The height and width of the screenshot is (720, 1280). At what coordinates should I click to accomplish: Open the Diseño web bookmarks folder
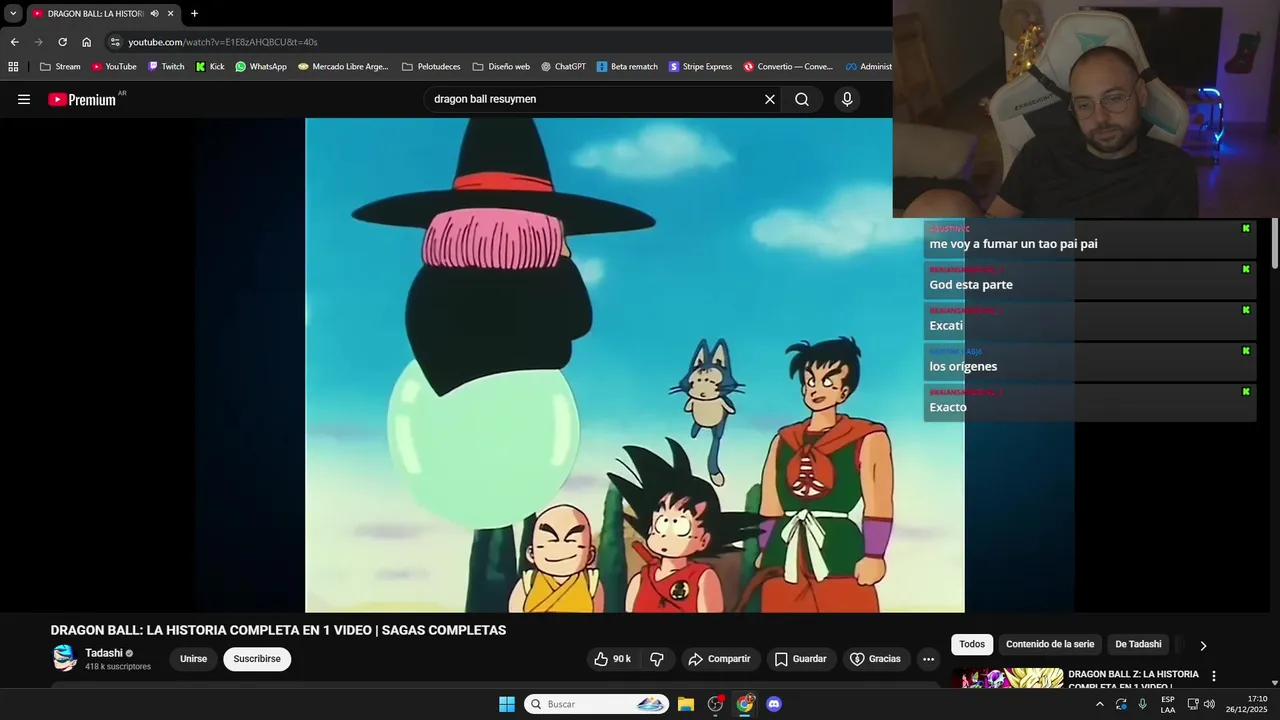tap(501, 67)
